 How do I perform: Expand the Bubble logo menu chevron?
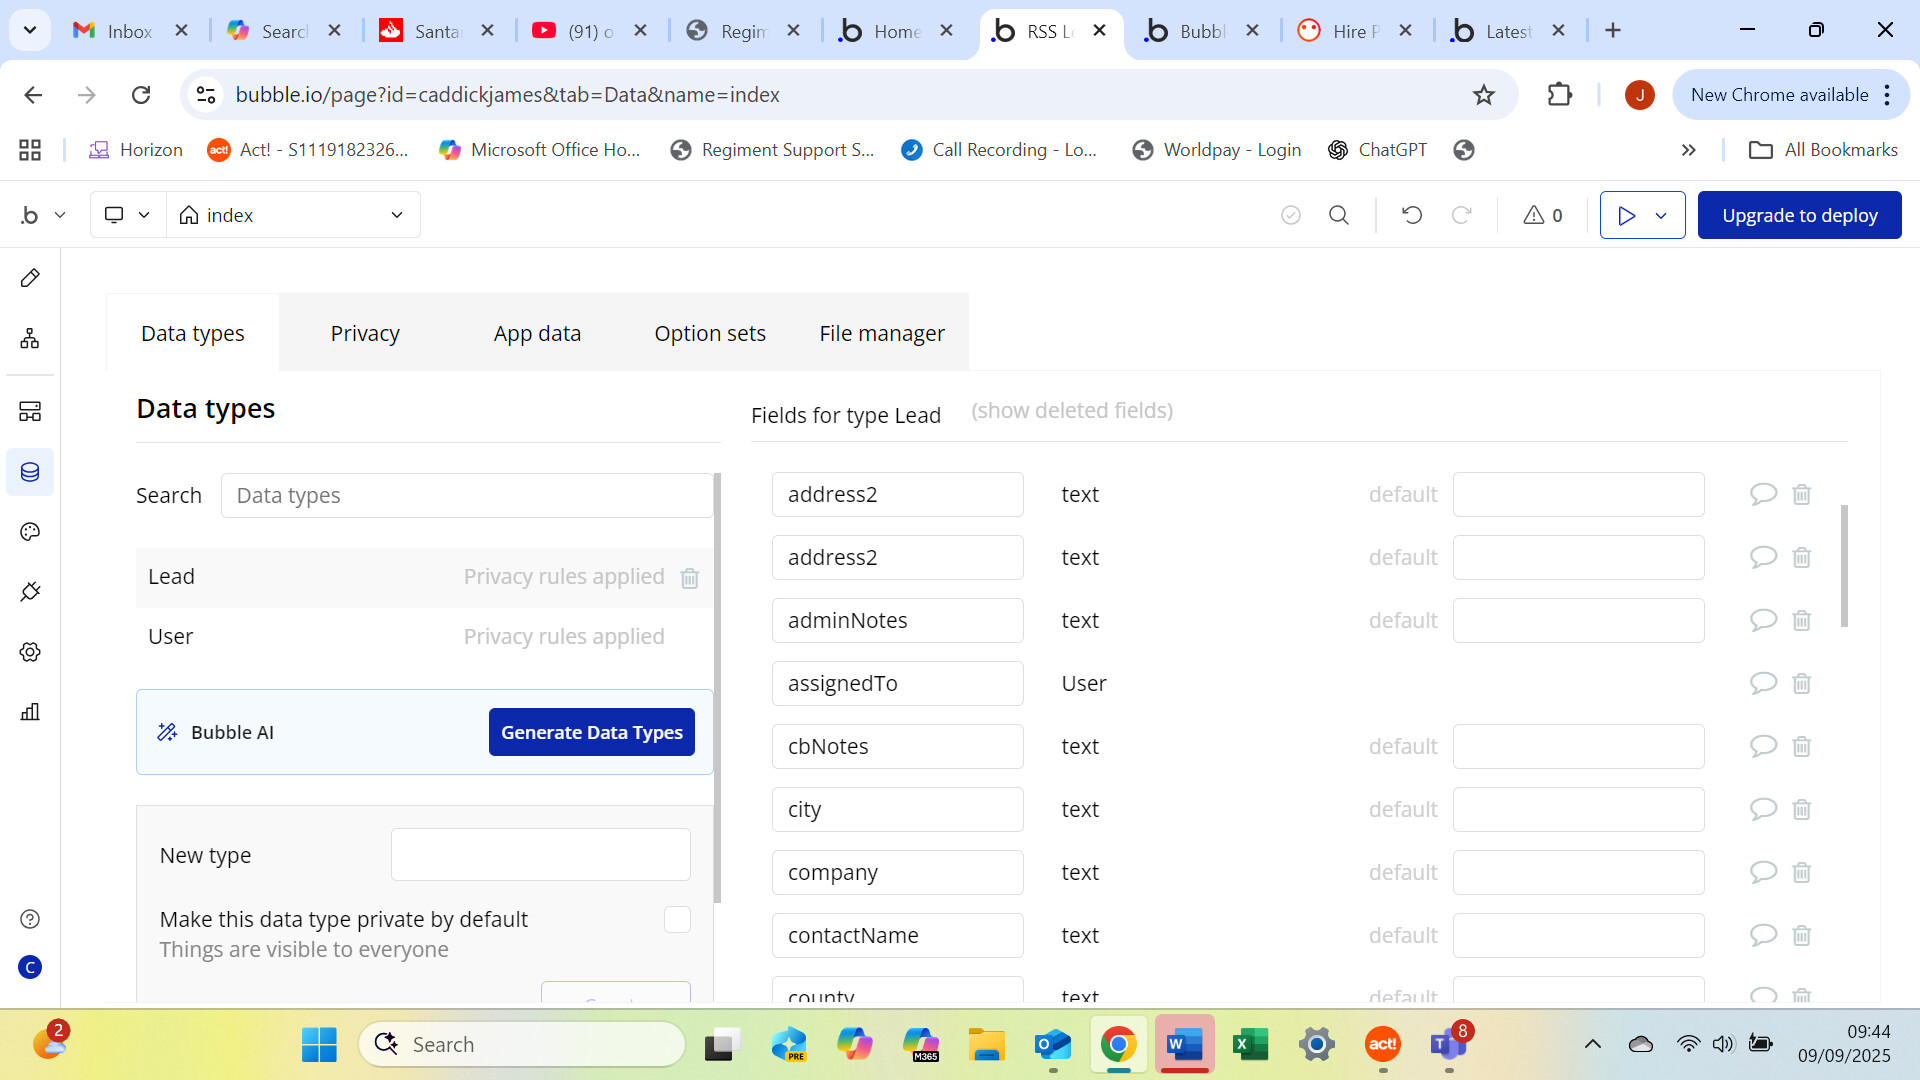tap(60, 215)
